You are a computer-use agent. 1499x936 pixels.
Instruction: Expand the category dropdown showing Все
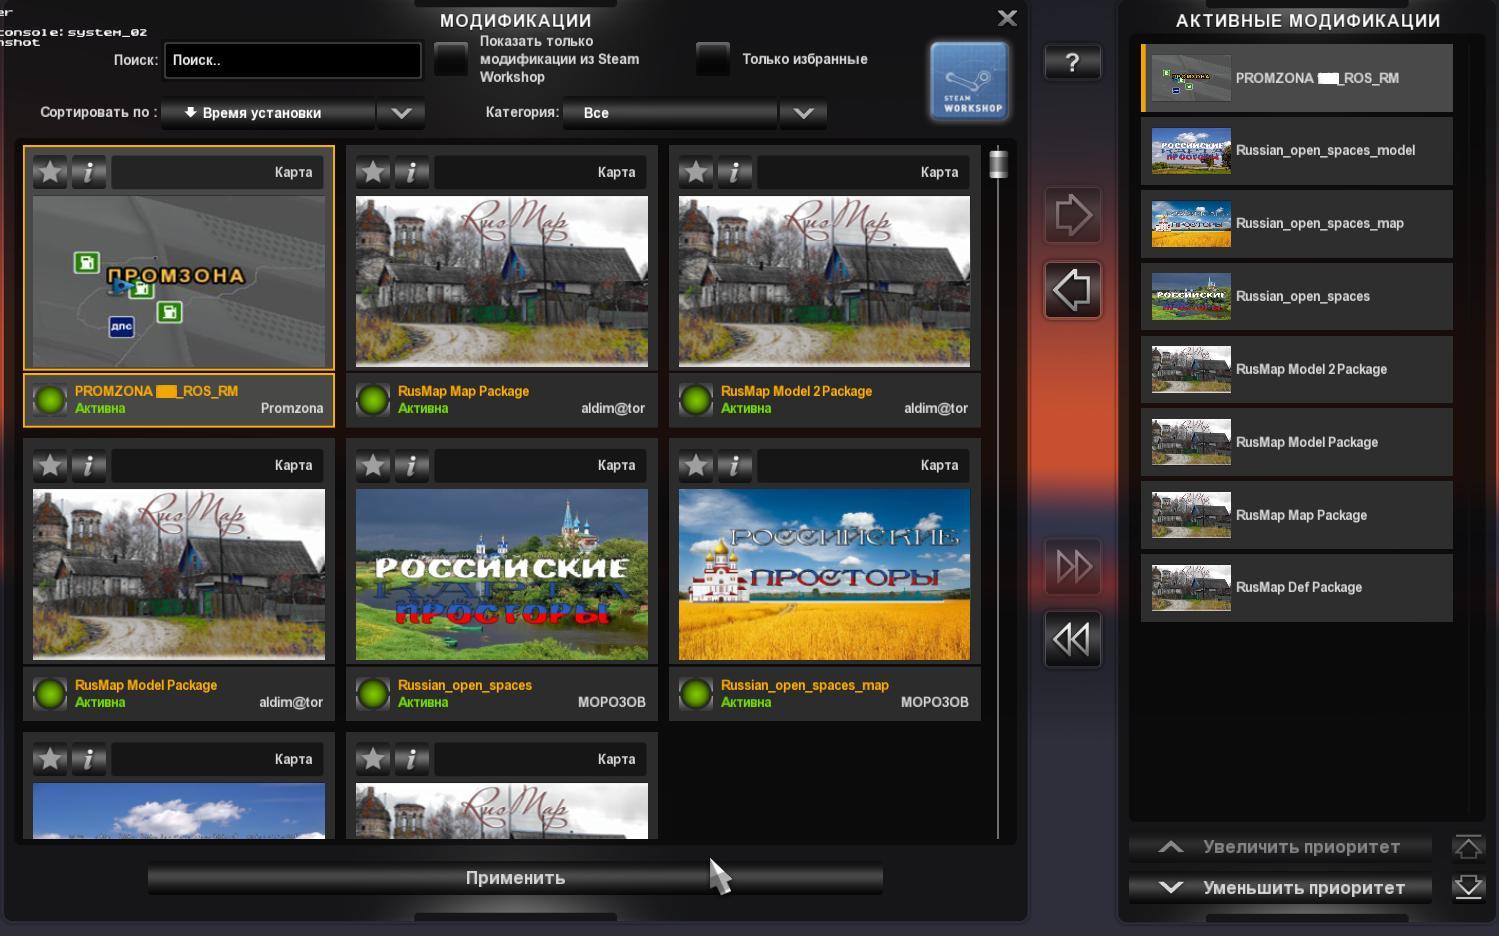802,113
